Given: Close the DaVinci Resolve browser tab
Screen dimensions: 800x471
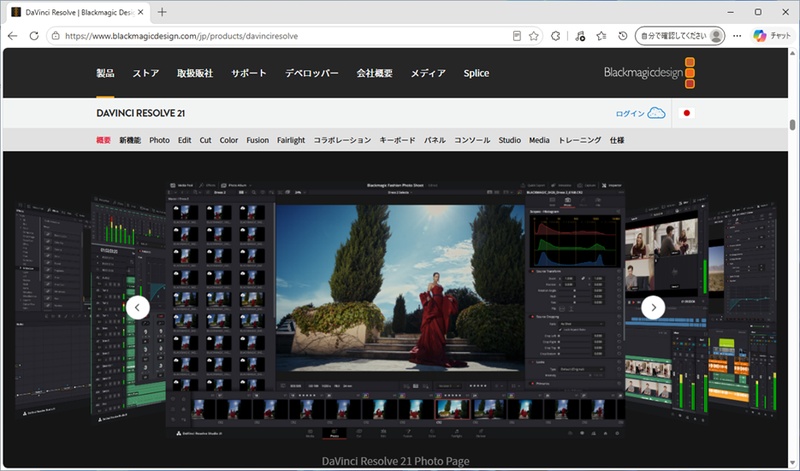Looking at the screenshot, I should [141, 12].
